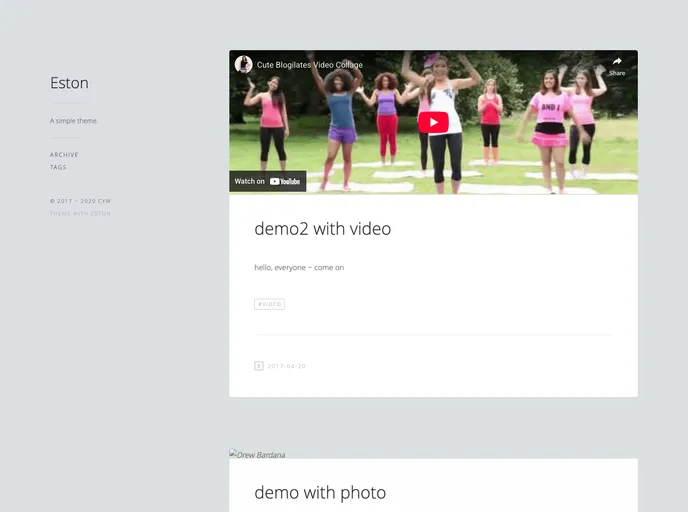Open the Archive page
Screen dimensions: 688x512
point(64,155)
